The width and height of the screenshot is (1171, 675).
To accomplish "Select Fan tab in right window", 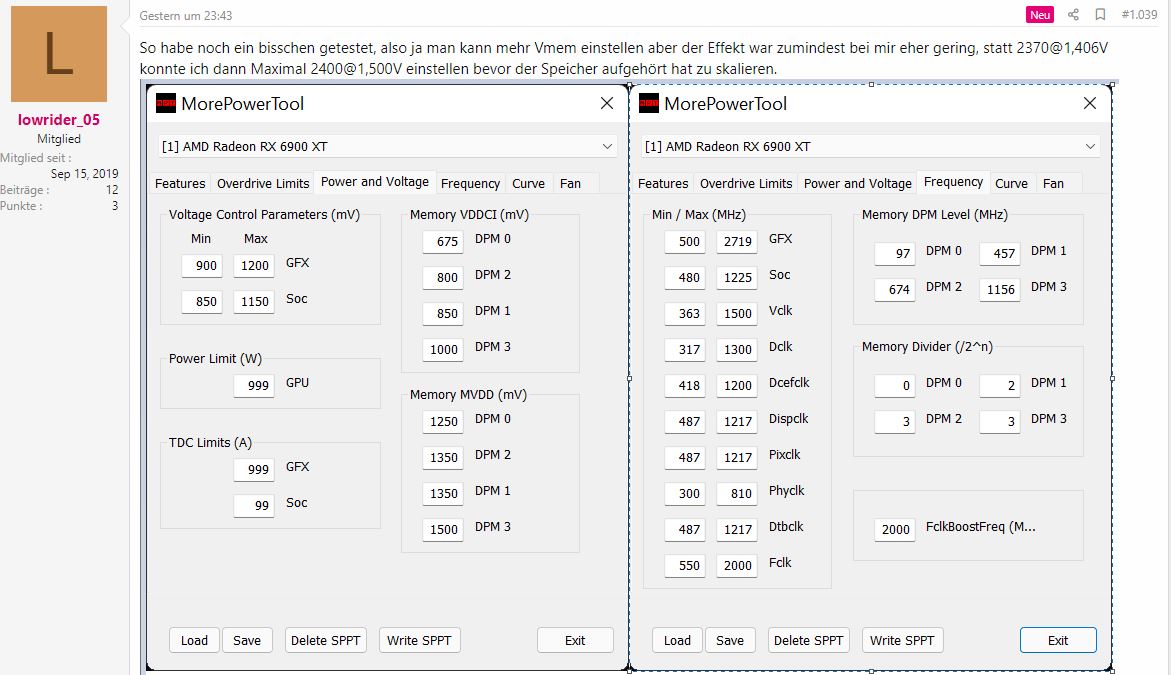I will click(x=1054, y=183).
